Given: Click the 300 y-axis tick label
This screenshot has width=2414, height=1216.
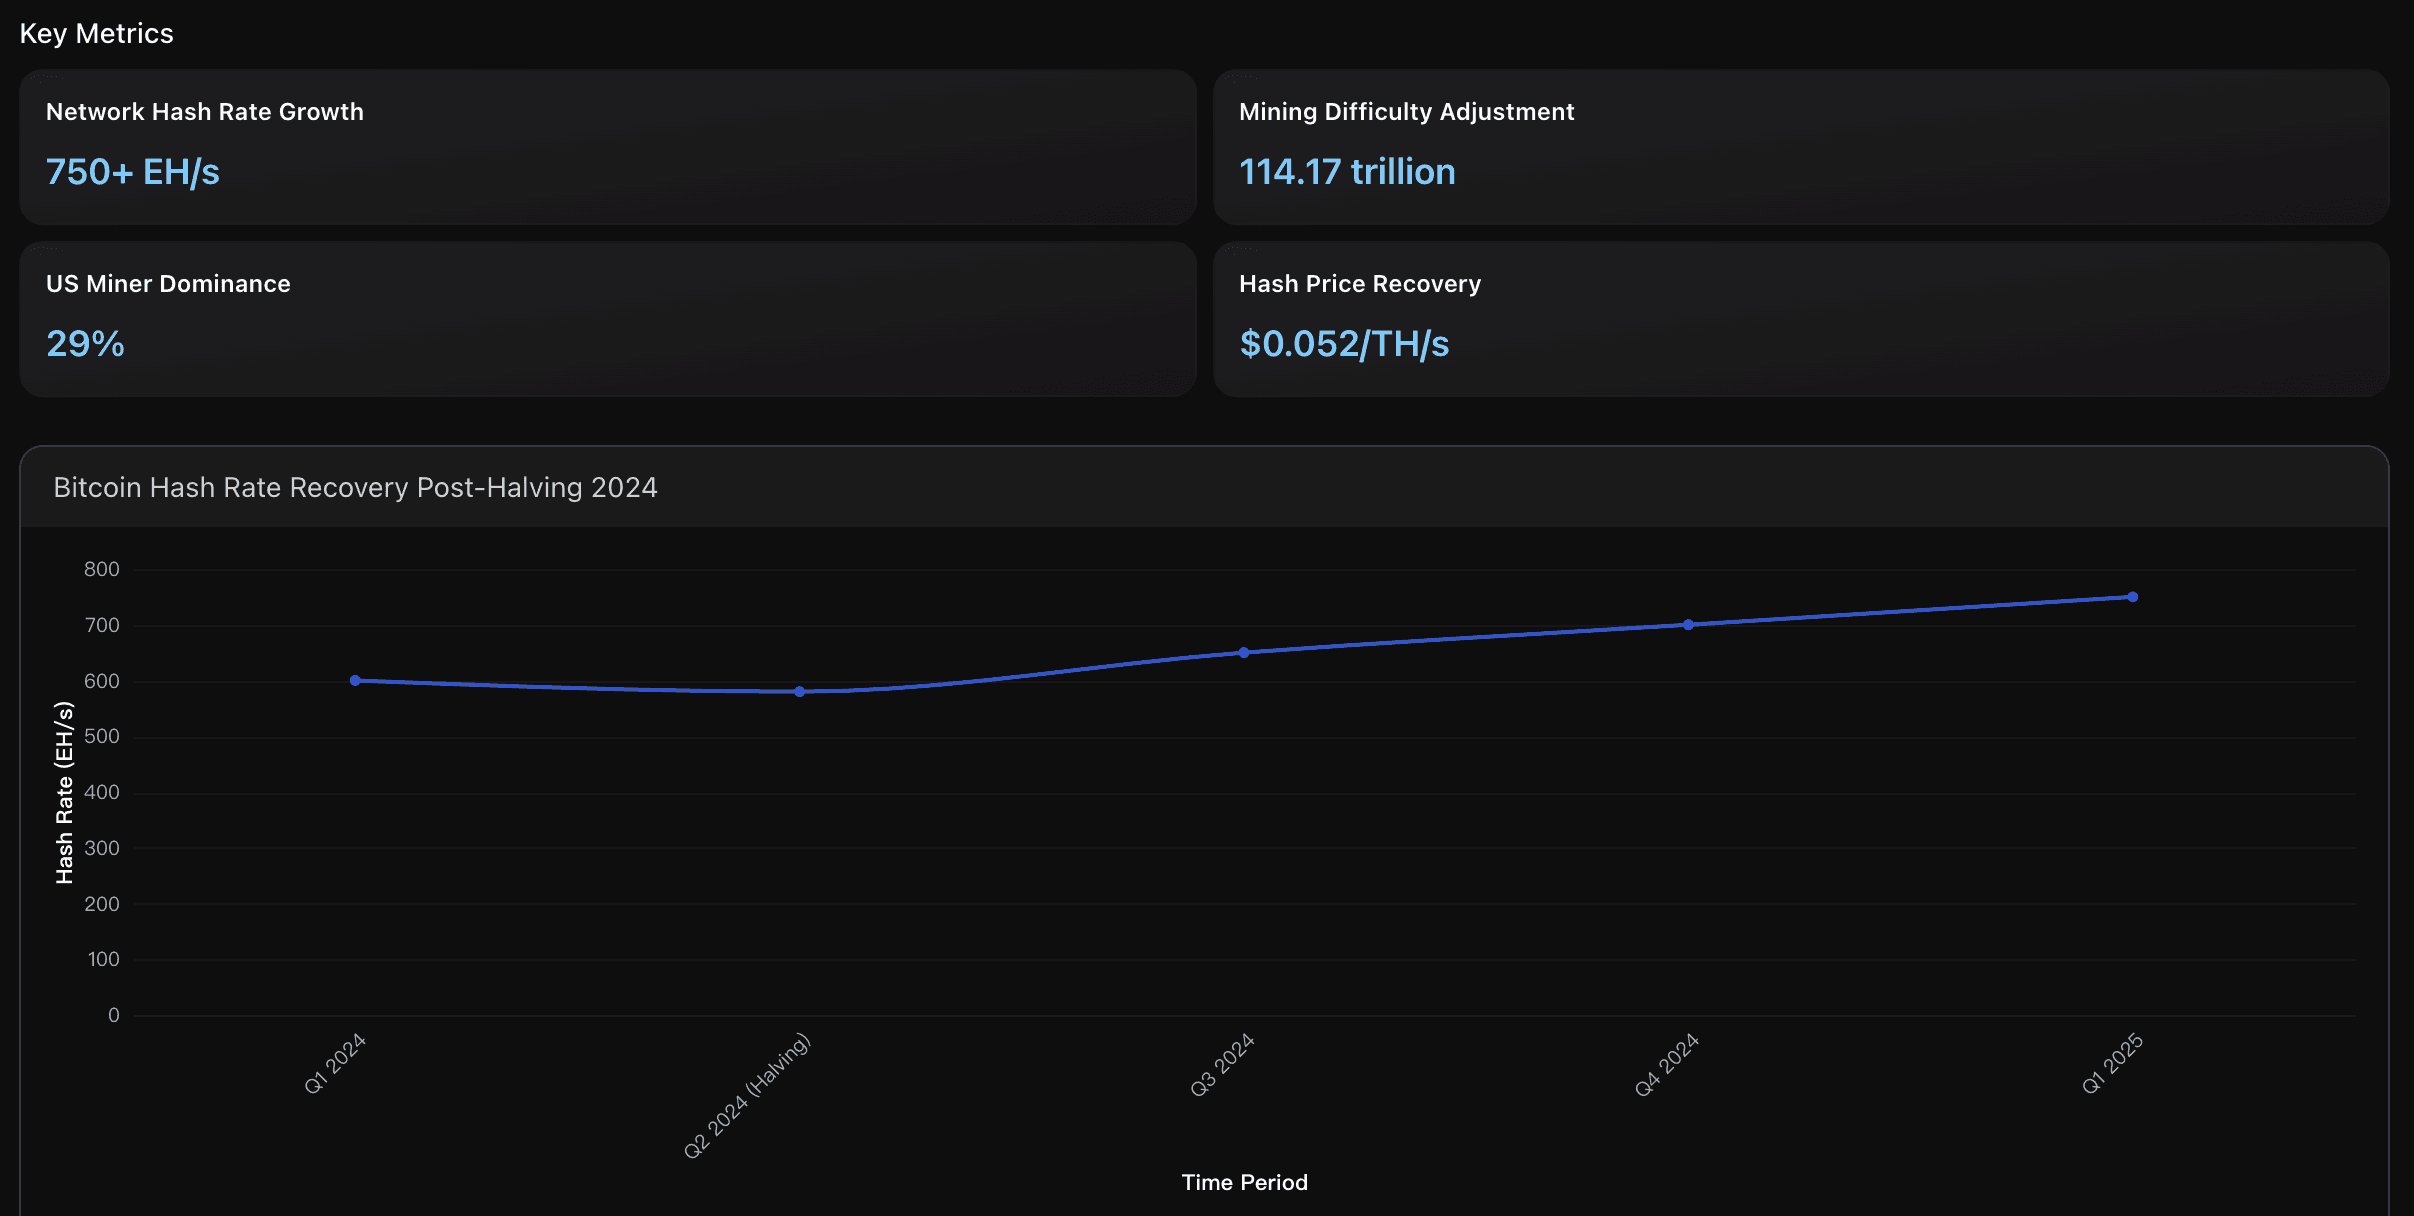Looking at the screenshot, I should tap(102, 849).
